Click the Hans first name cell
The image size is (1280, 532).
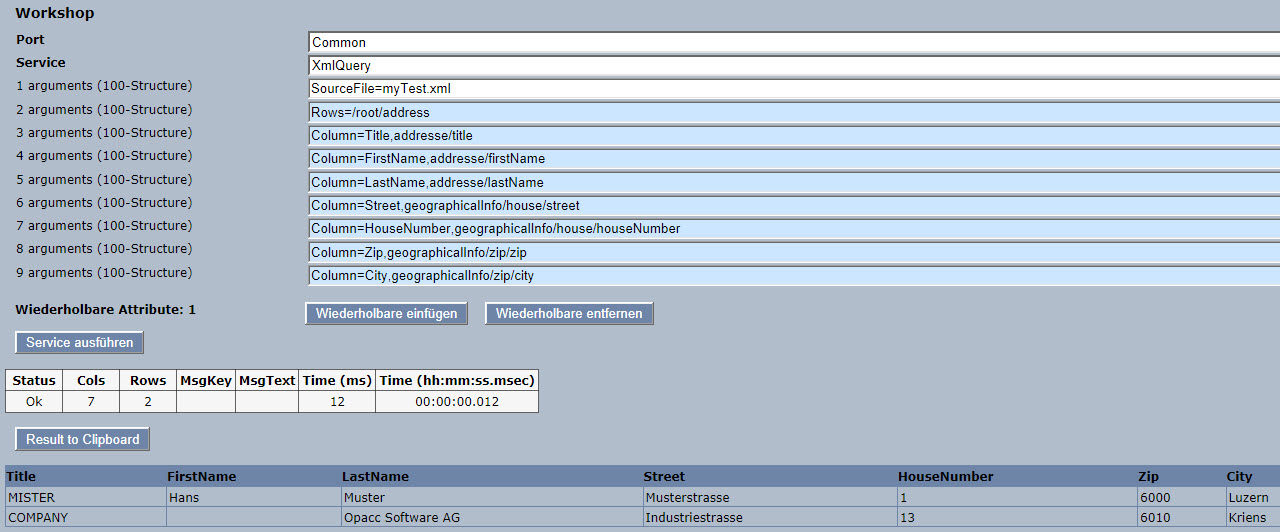(253, 497)
